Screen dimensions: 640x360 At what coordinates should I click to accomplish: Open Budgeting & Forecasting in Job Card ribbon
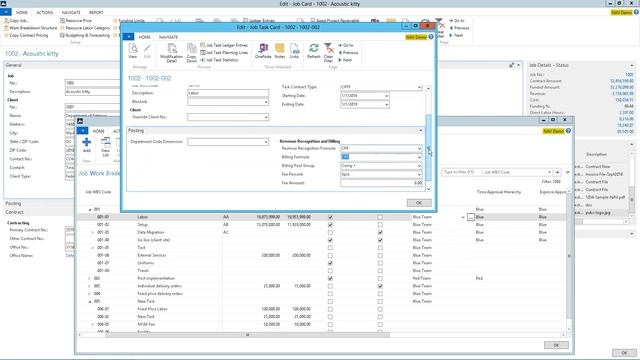coord(85,35)
